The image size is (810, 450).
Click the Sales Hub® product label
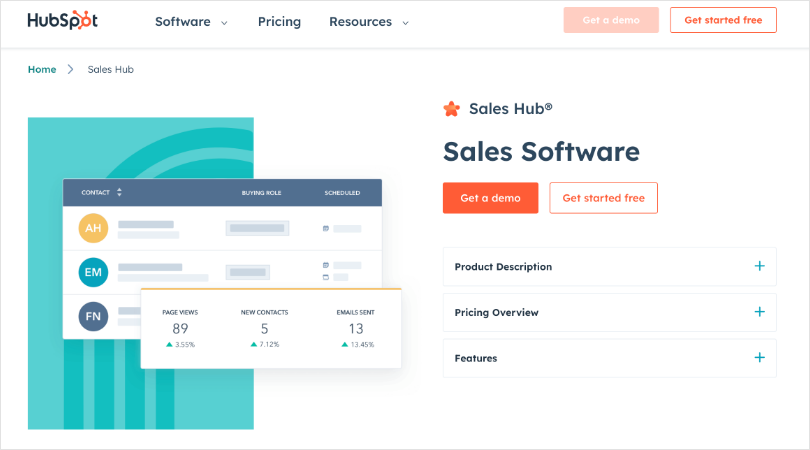(510, 108)
